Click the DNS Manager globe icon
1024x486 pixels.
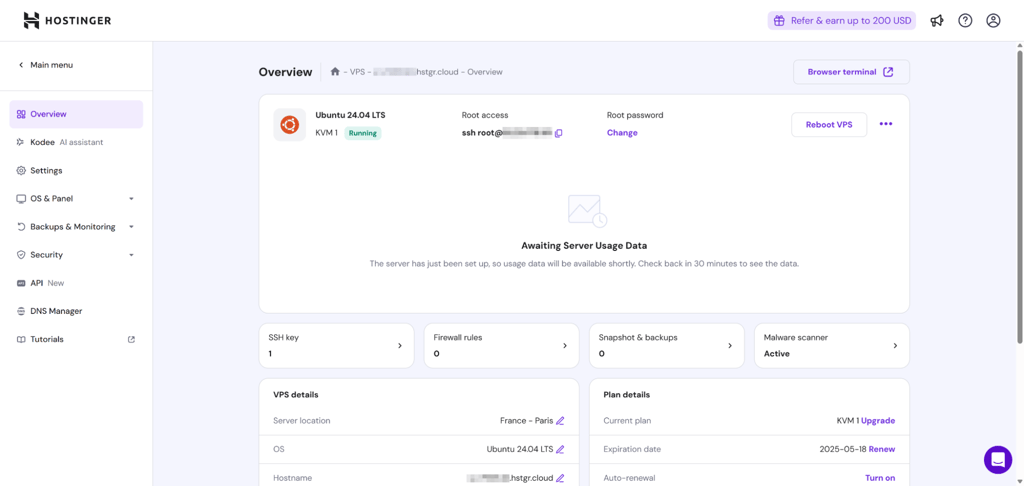21,312
